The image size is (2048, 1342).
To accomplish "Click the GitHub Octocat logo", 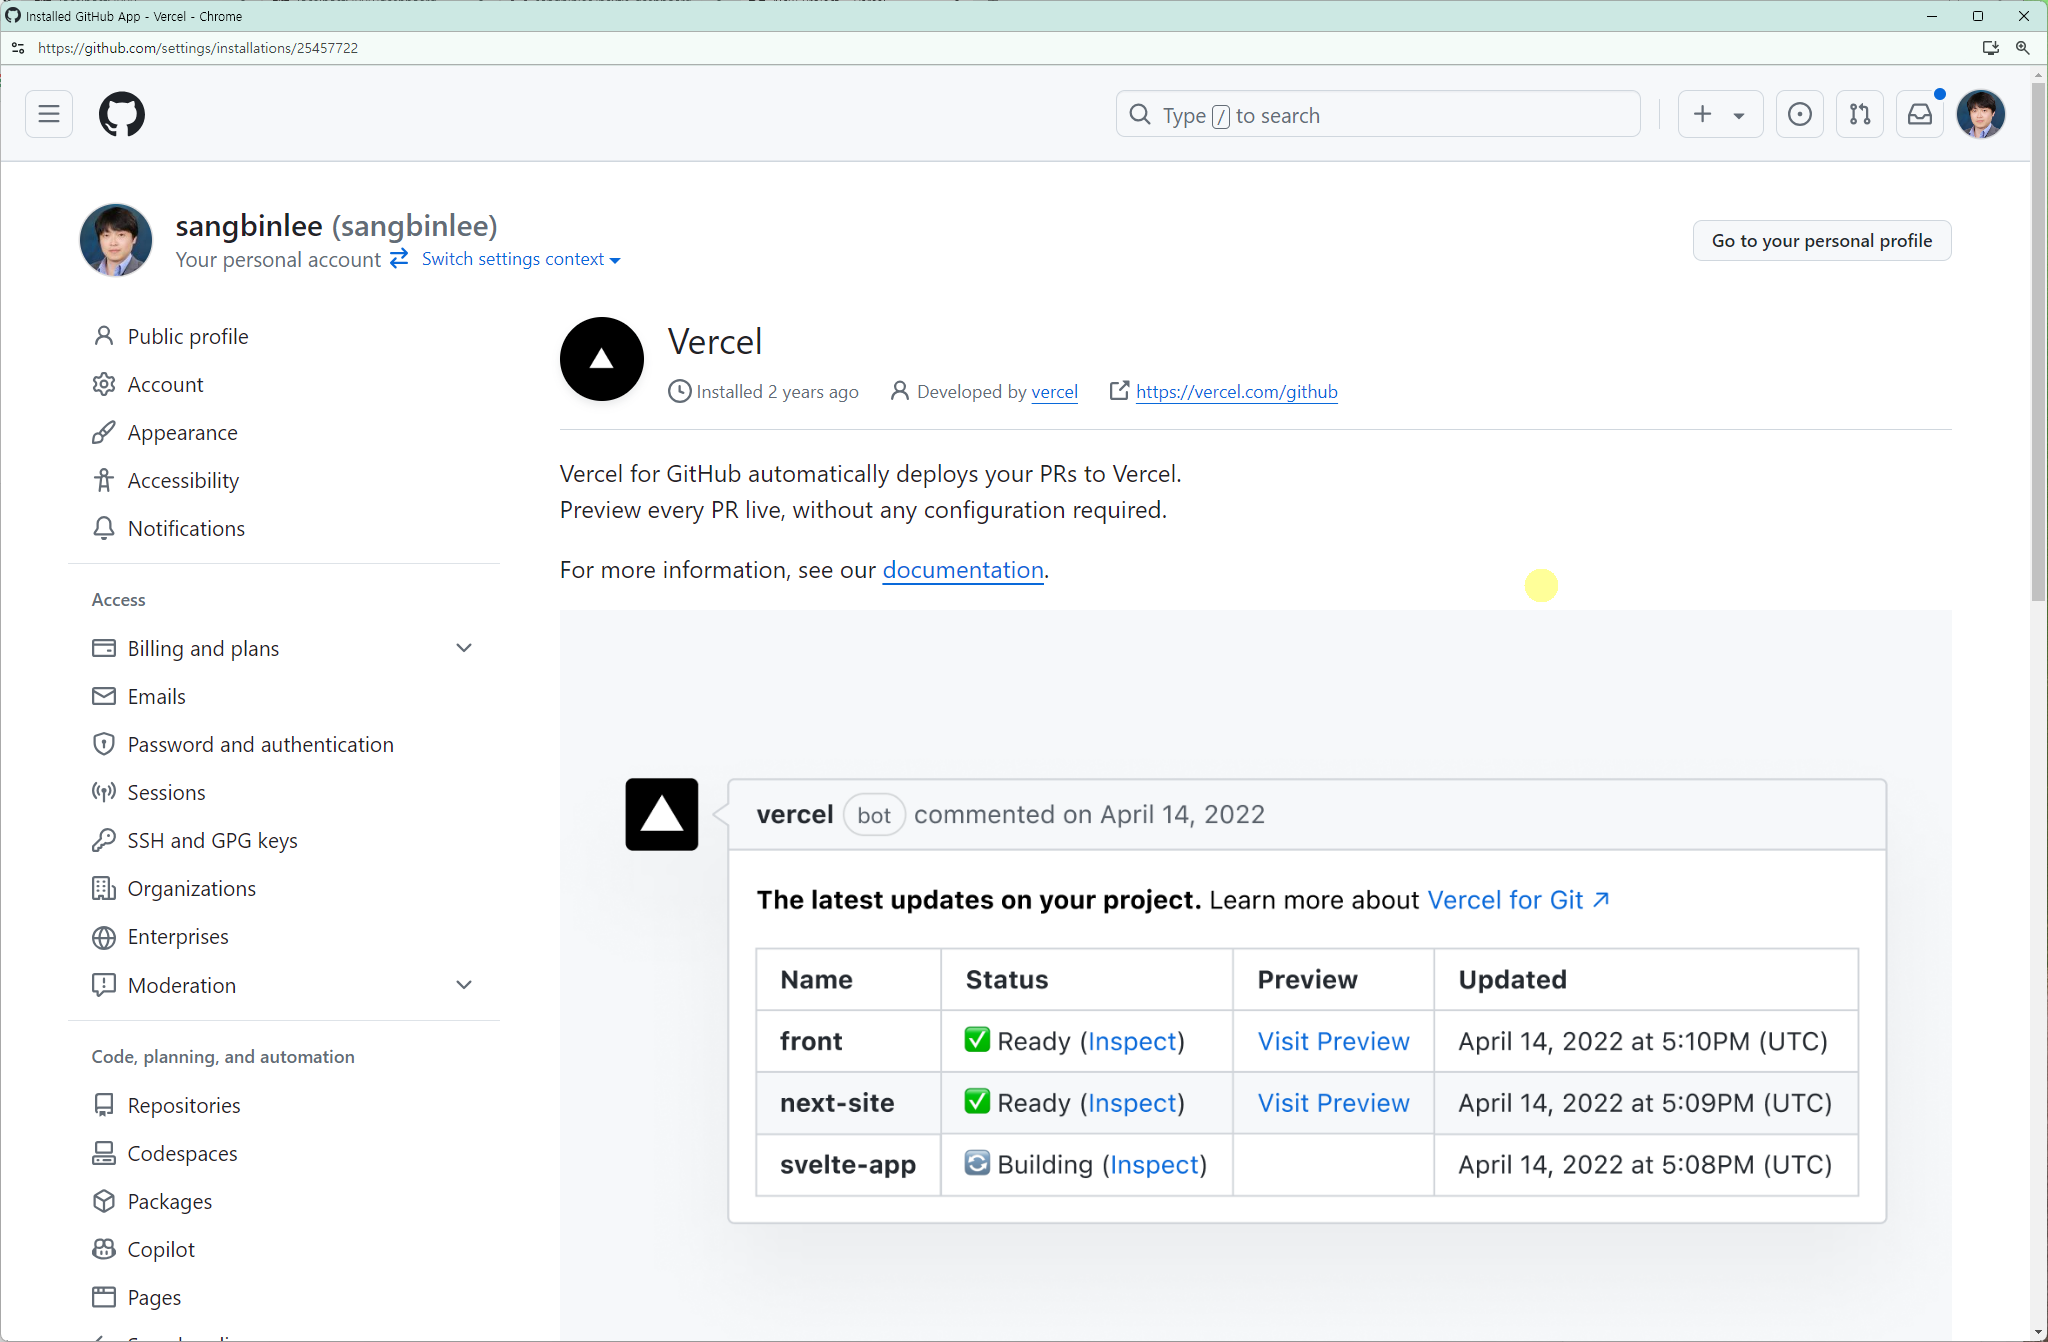I will (x=122, y=114).
